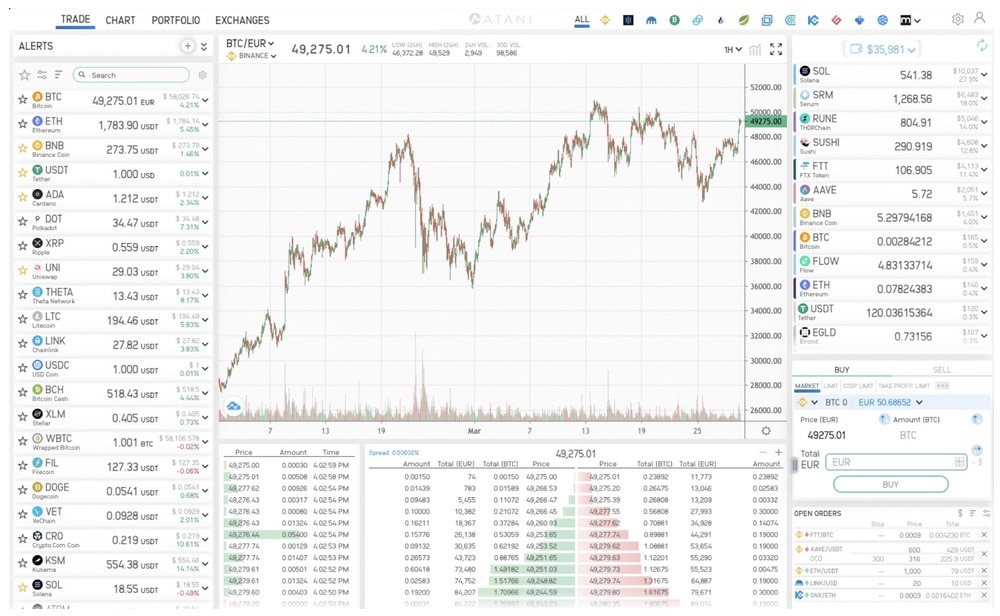Toggle fullscreen chart mode

pyautogui.click(x=776, y=49)
